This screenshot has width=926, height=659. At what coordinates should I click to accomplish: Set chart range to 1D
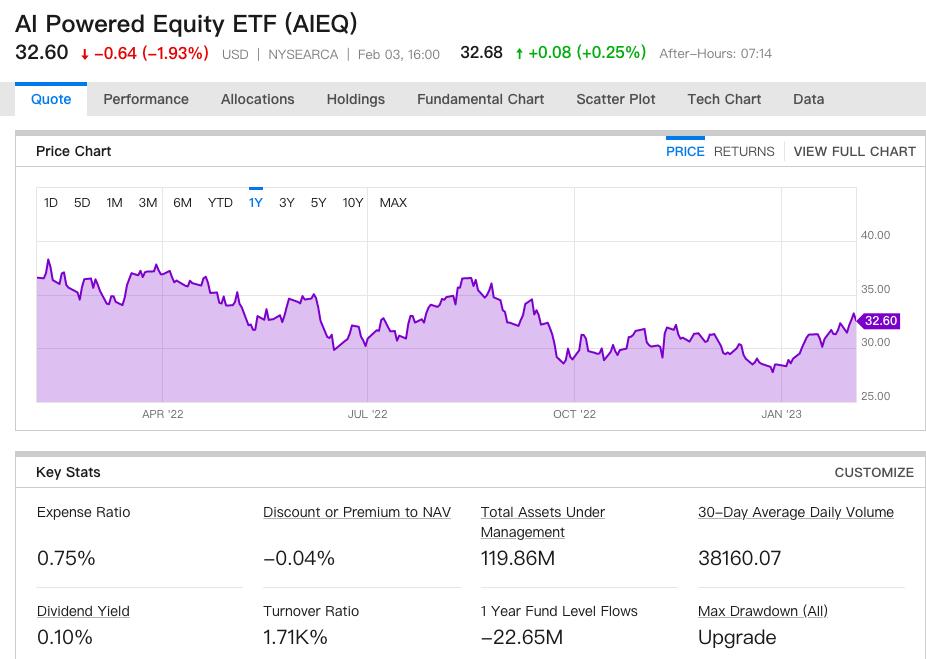tap(51, 203)
